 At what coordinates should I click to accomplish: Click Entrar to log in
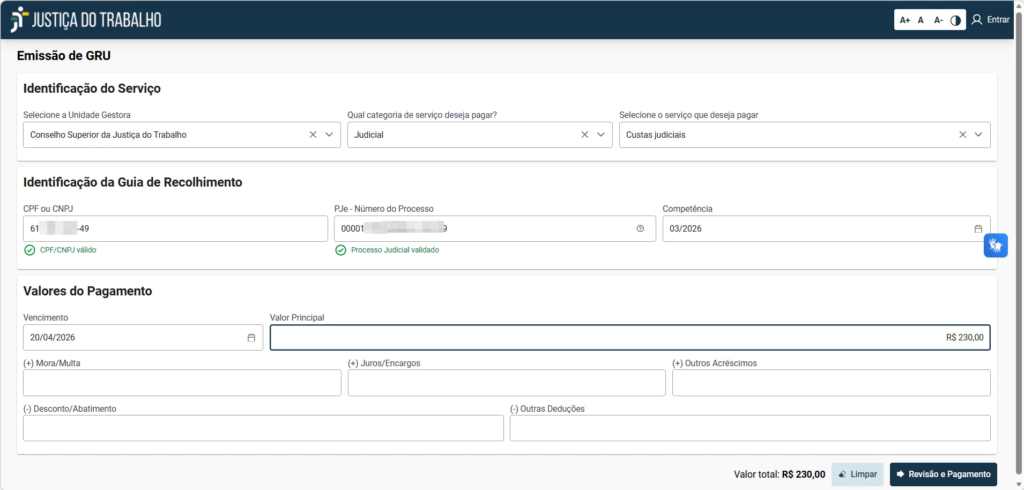click(990, 20)
